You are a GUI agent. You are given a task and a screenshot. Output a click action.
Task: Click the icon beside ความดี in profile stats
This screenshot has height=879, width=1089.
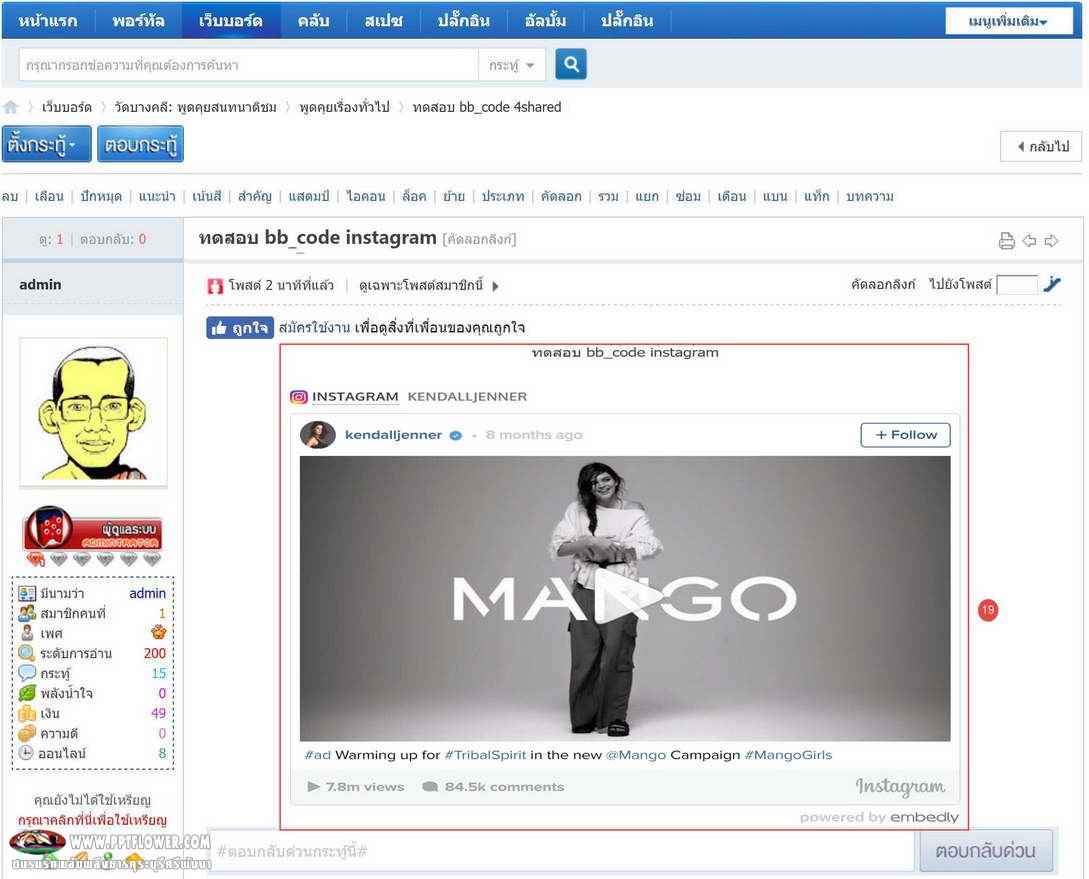pyautogui.click(x=27, y=733)
